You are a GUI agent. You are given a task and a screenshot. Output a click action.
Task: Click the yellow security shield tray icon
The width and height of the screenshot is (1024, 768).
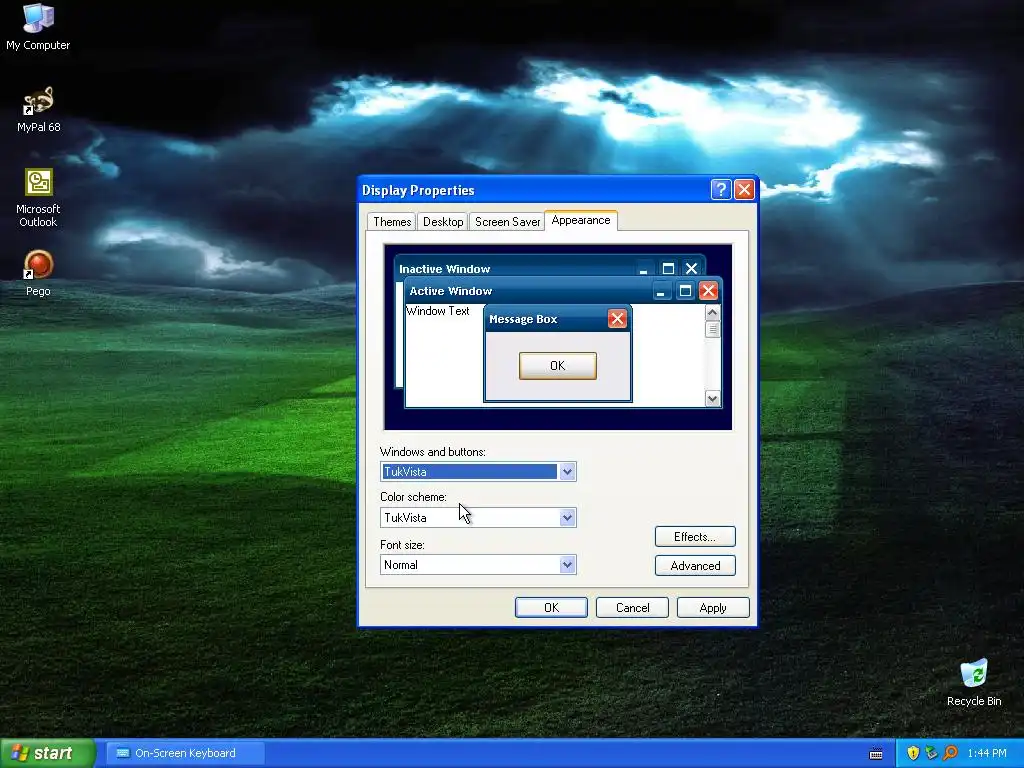(912, 753)
